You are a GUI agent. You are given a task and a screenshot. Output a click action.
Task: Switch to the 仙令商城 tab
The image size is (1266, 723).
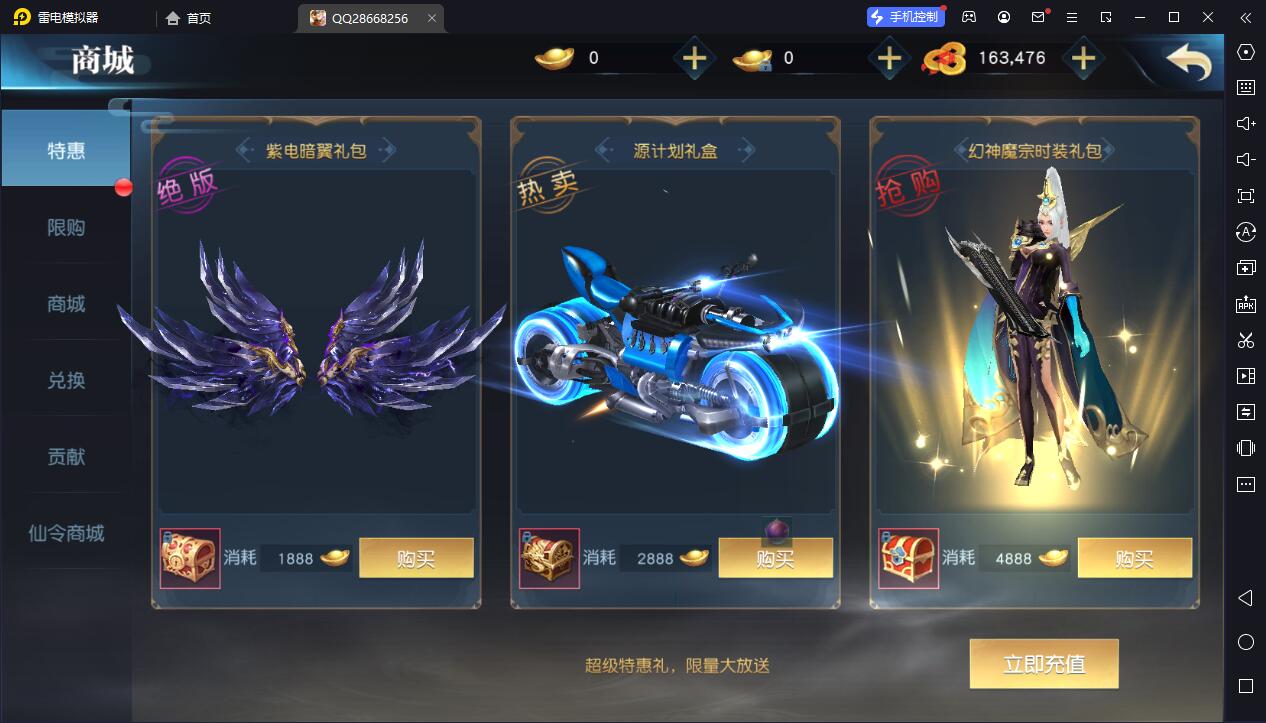pos(66,533)
